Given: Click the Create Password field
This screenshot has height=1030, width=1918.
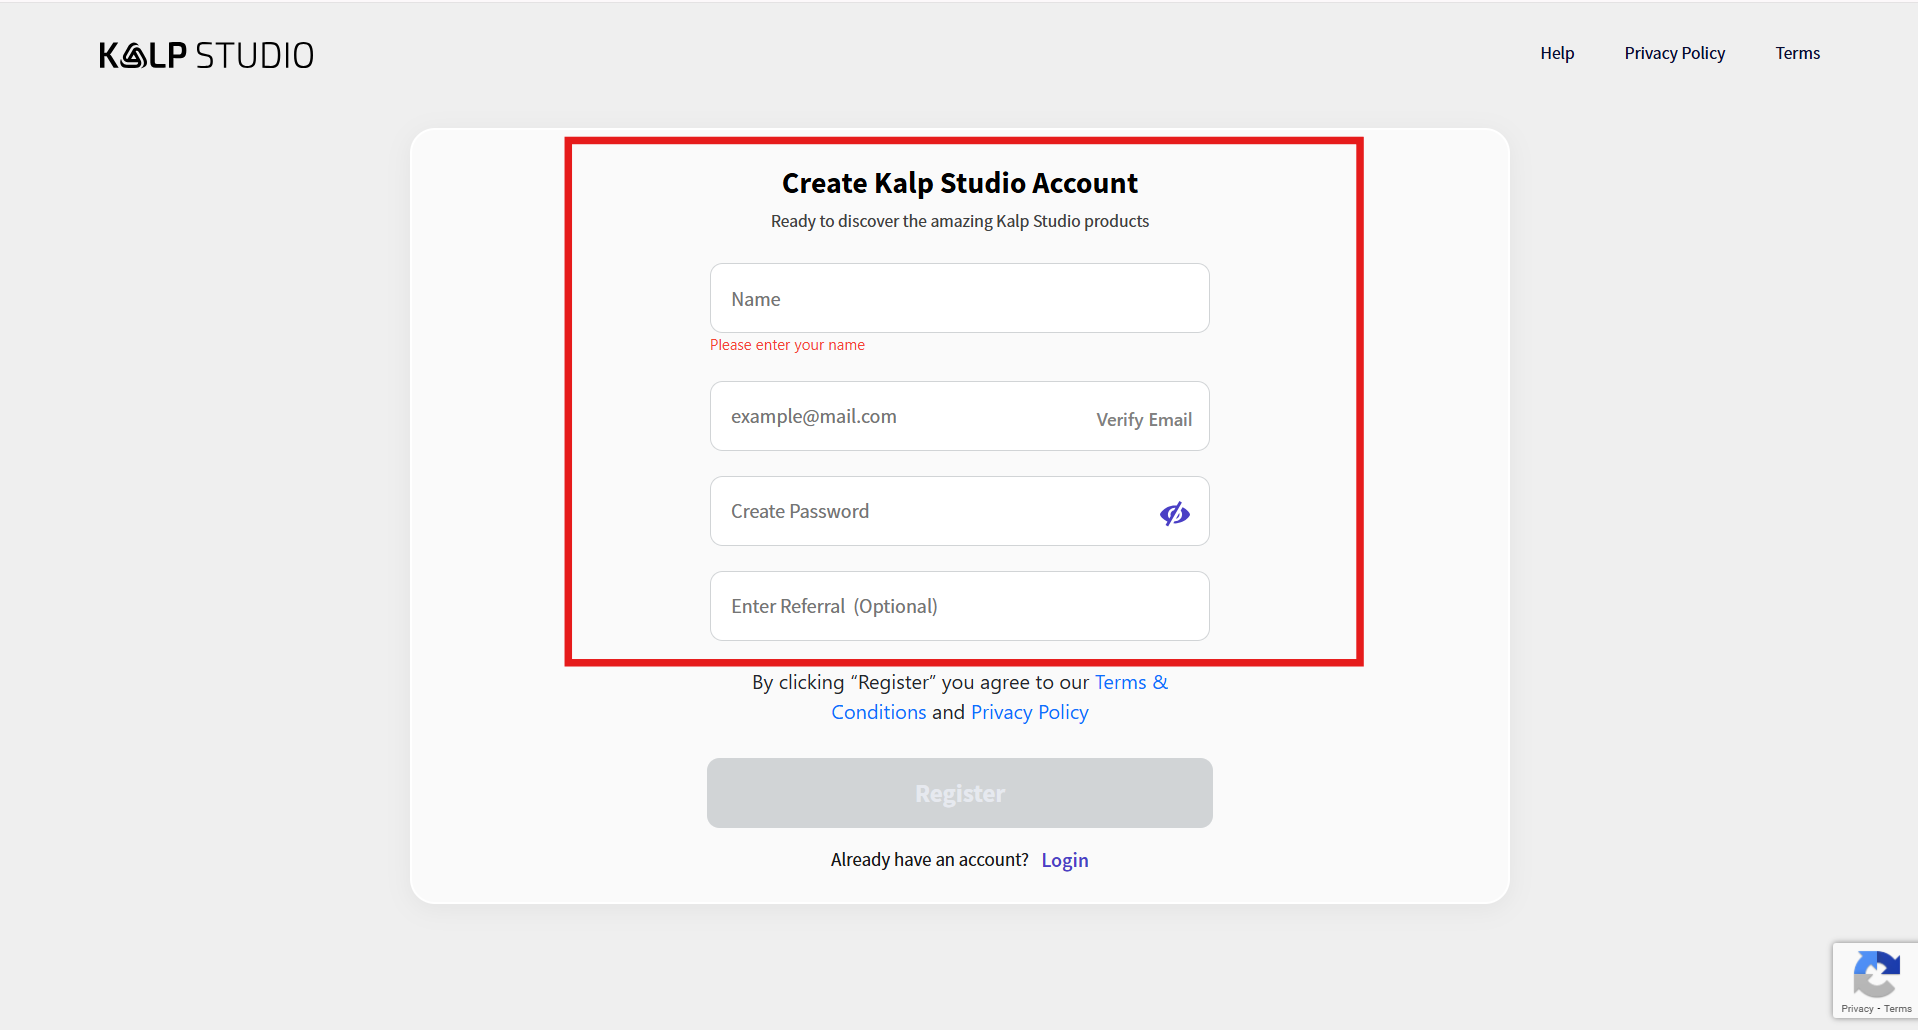Looking at the screenshot, I should [930, 512].
